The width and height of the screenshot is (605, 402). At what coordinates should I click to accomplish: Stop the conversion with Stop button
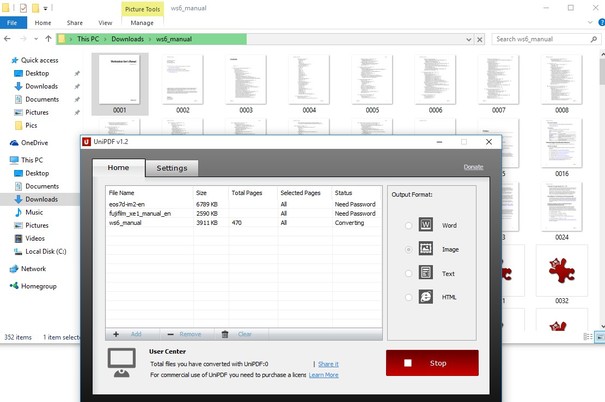point(432,363)
